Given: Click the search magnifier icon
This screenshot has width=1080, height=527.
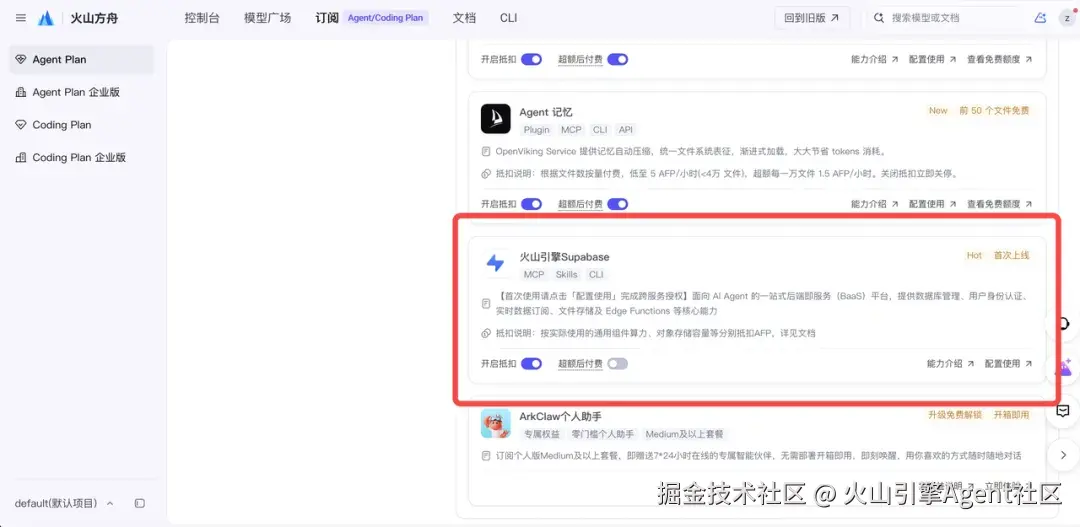Looking at the screenshot, I should tap(879, 18).
